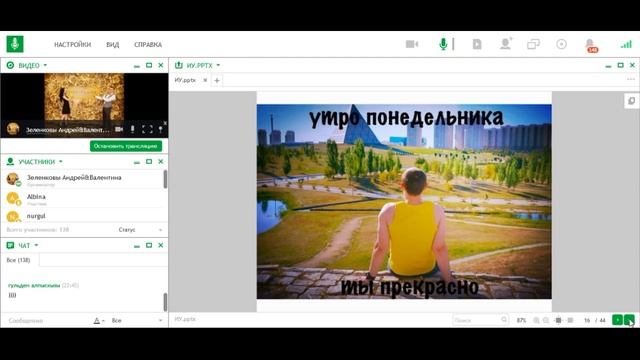Image resolution: width=640 pixels, height=360 pixels.
Task: Add a new document tab with plus
Action: (x=217, y=80)
